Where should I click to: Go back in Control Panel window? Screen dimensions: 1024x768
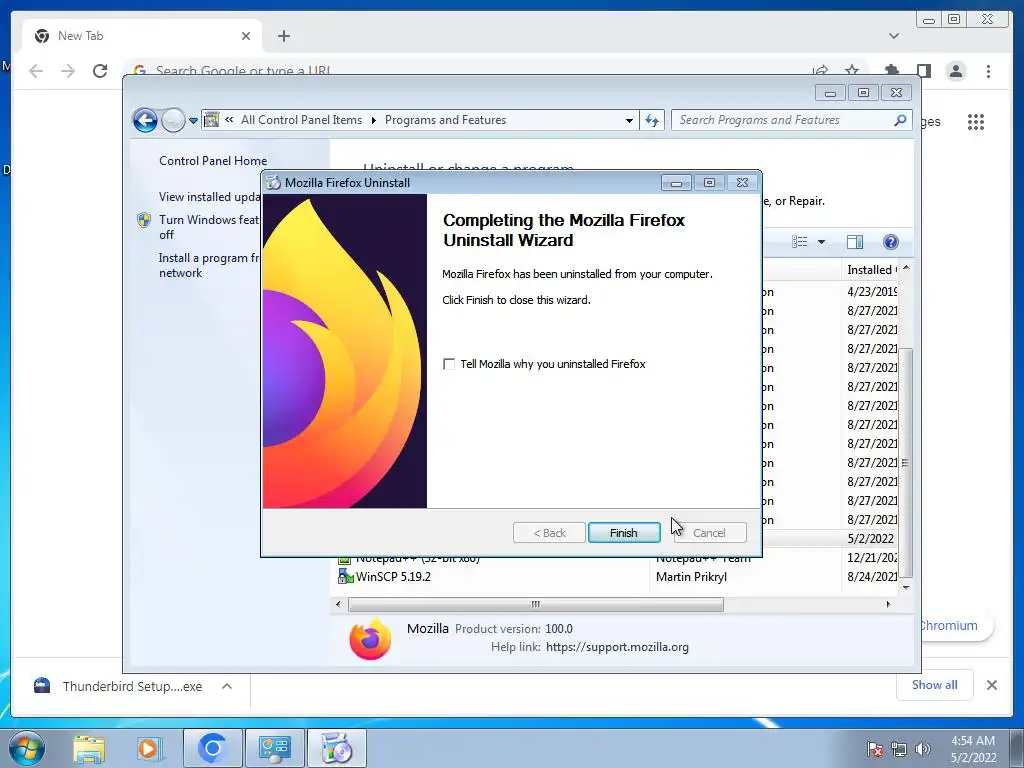[x=145, y=120]
